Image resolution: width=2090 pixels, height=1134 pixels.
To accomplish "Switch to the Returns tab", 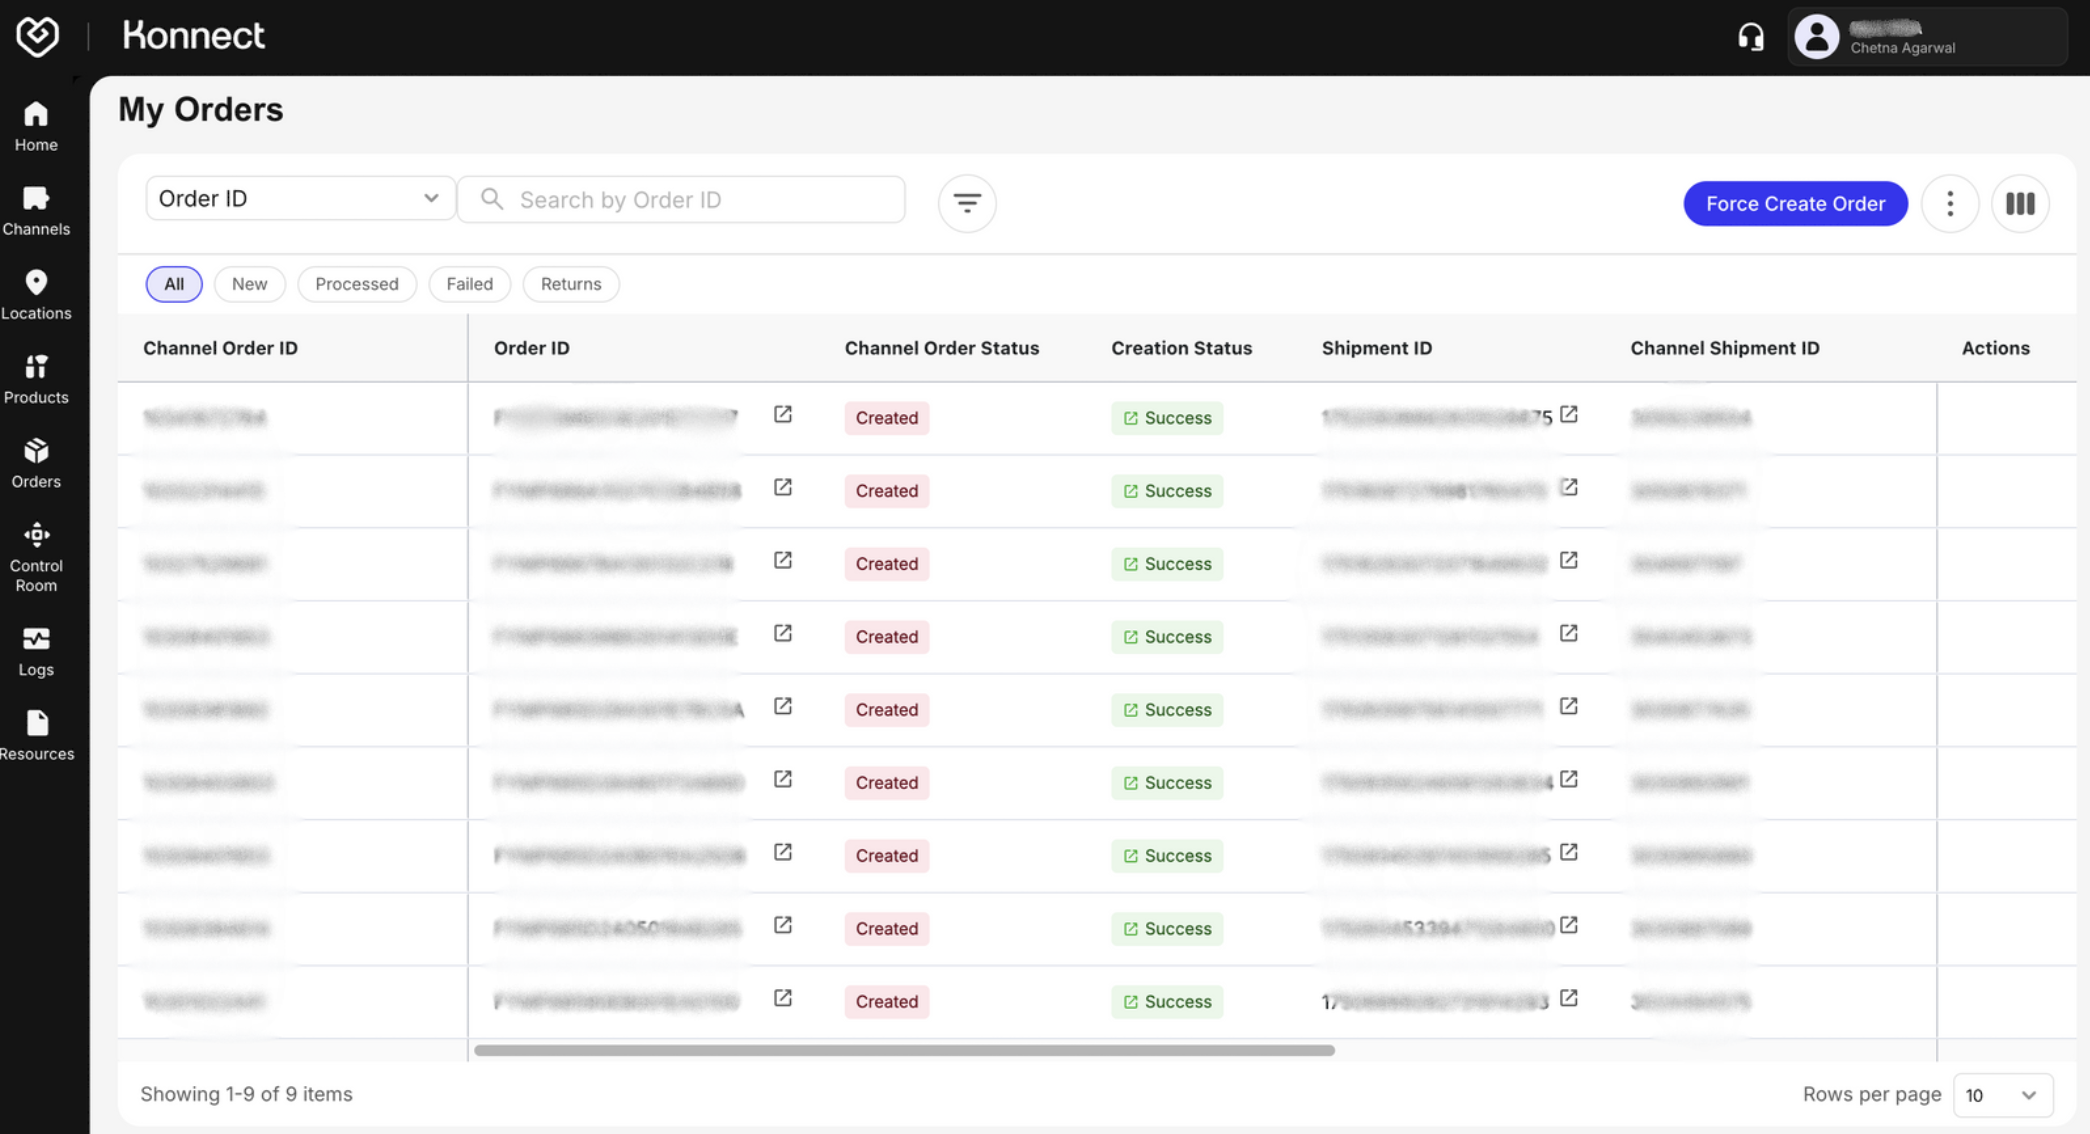I will click(x=571, y=284).
